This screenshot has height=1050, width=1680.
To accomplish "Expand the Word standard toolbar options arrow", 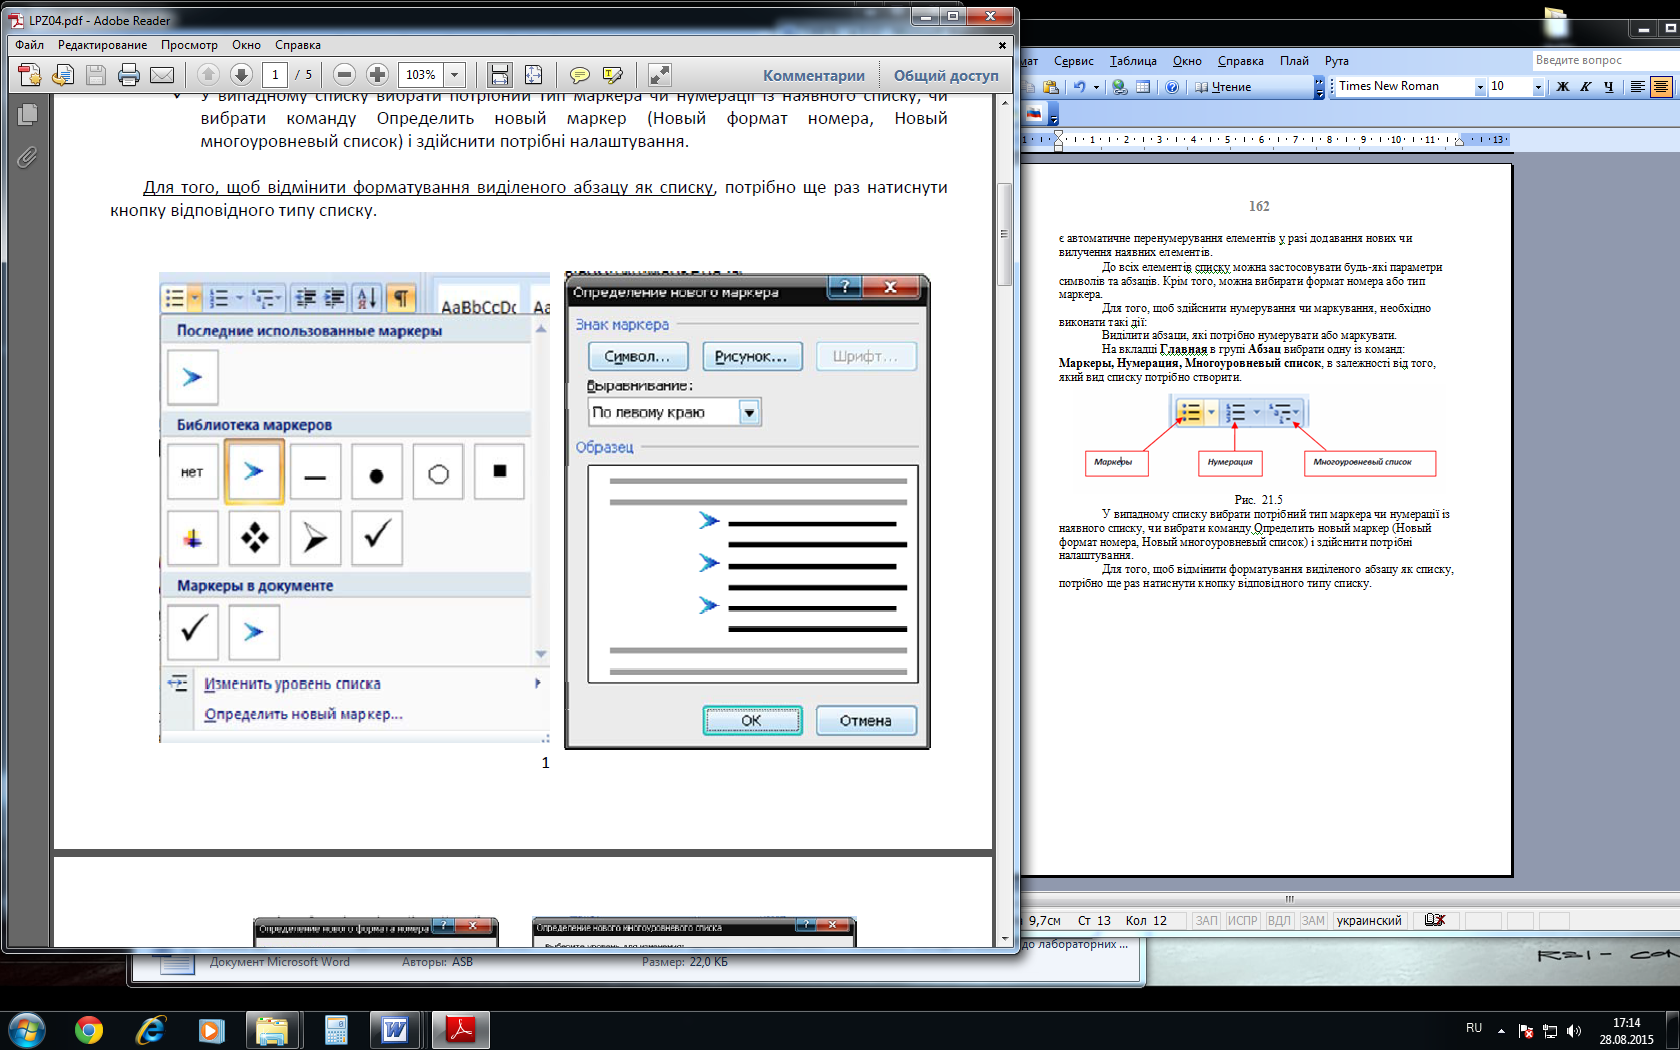I will point(1319,88).
